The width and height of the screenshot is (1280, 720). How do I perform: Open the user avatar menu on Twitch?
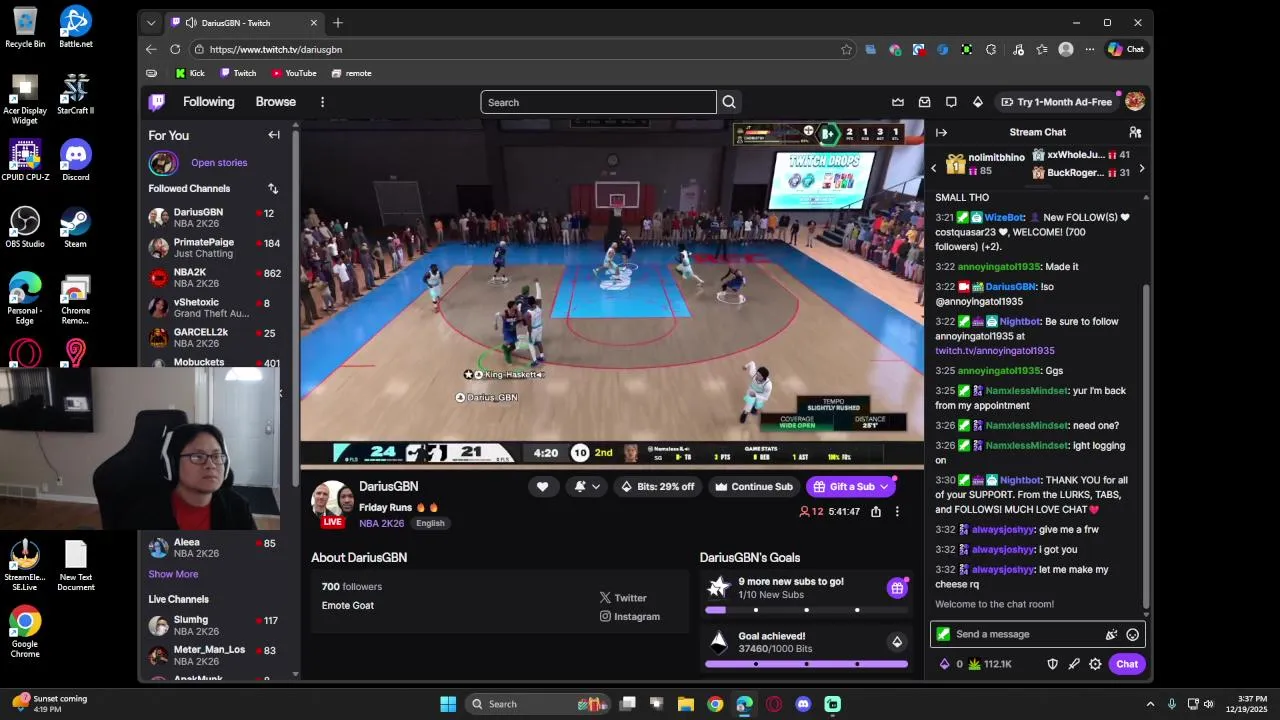point(1135,102)
